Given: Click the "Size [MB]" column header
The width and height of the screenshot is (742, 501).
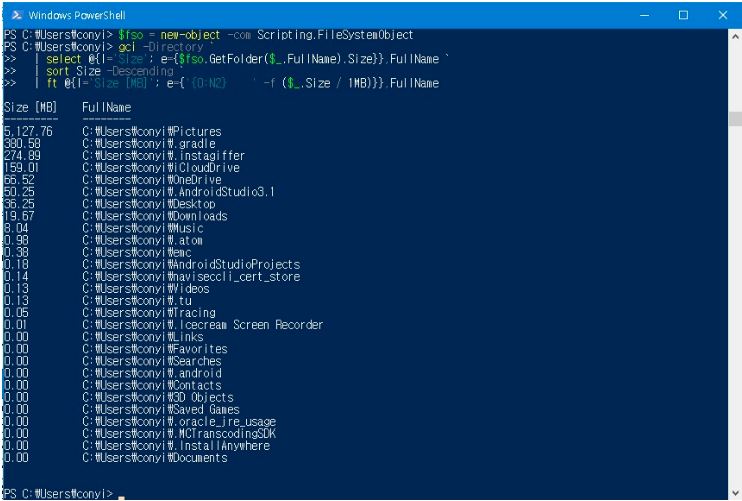Looking at the screenshot, I should 30,107.
